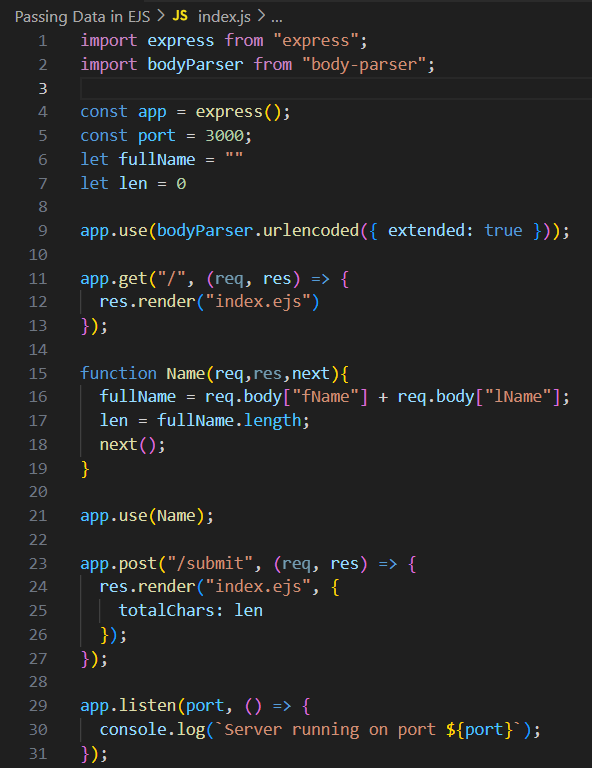This screenshot has width=592, height=768.
Task: Click line number 1 in the gutter
Action: (x=43, y=41)
